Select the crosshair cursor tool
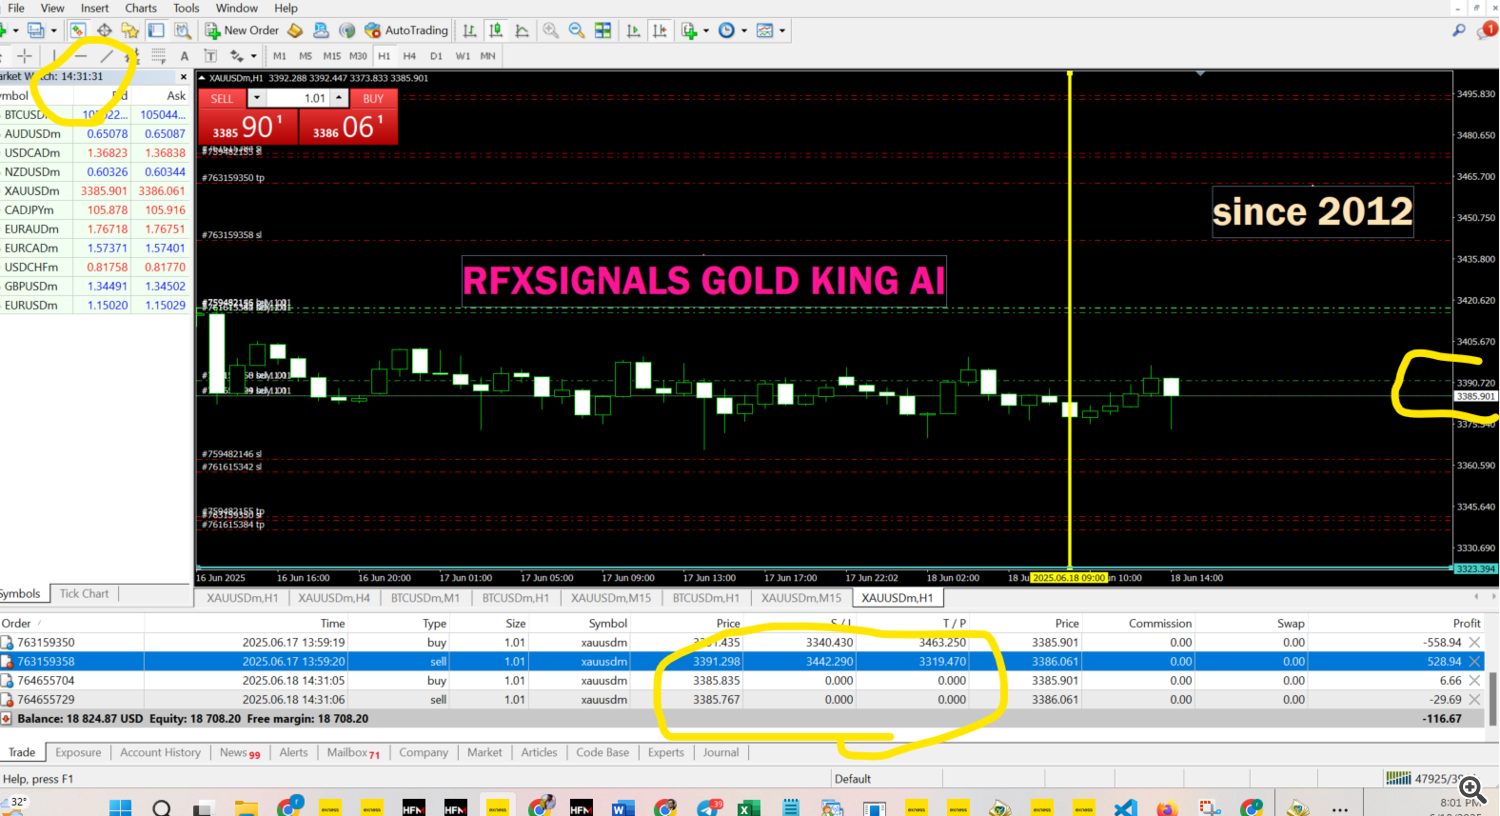The image size is (1500, 816). (25, 56)
